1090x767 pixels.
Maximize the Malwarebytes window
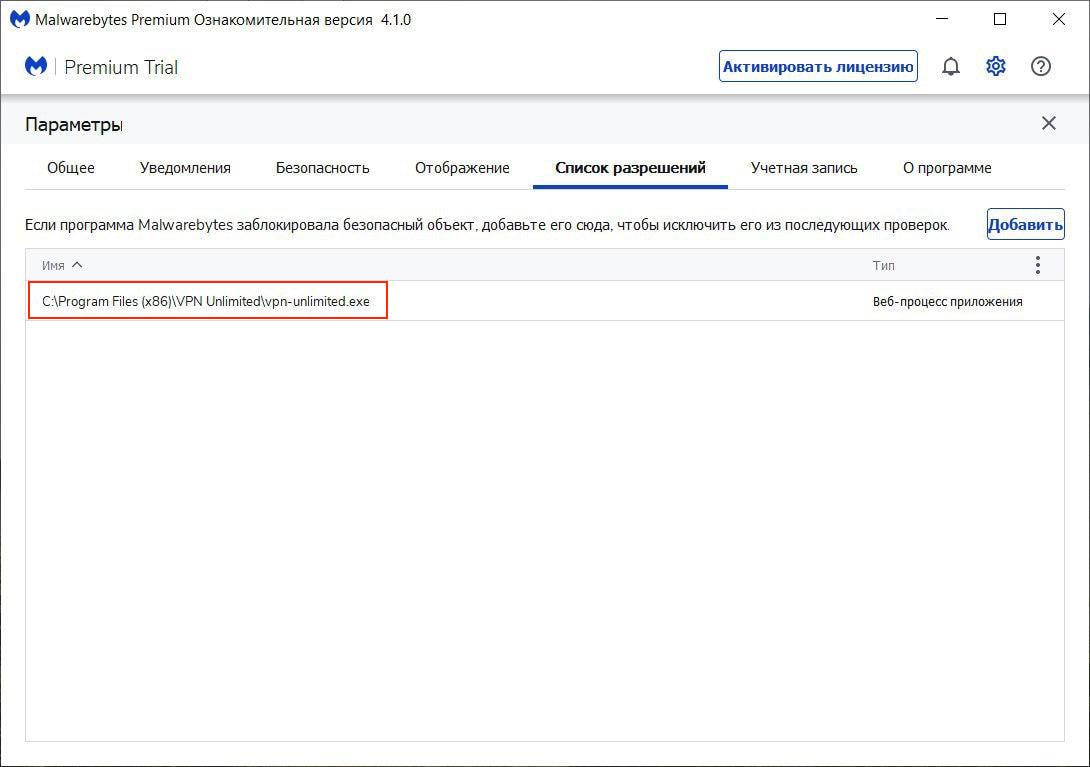point(1000,19)
